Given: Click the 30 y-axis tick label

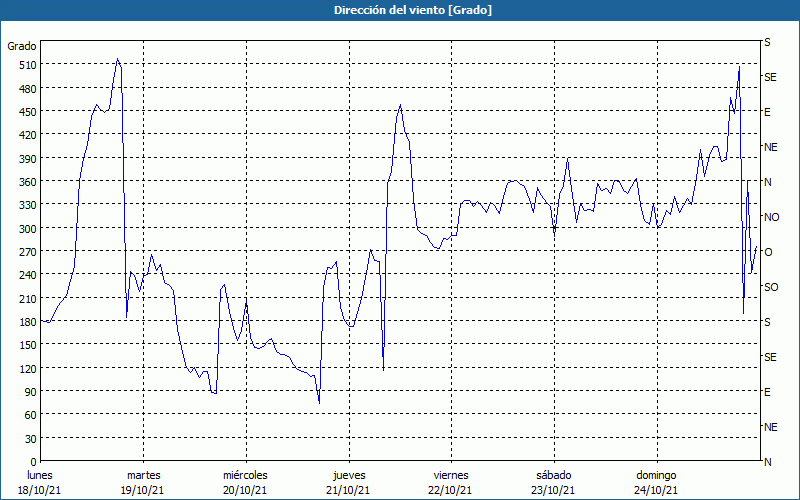Looking at the screenshot, I should [x=31, y=439].
